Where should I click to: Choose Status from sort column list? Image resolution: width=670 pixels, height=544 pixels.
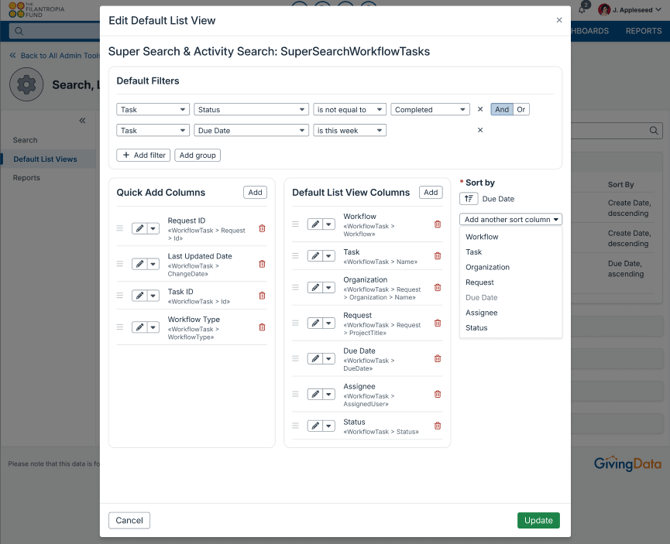(x=476, y=328)
